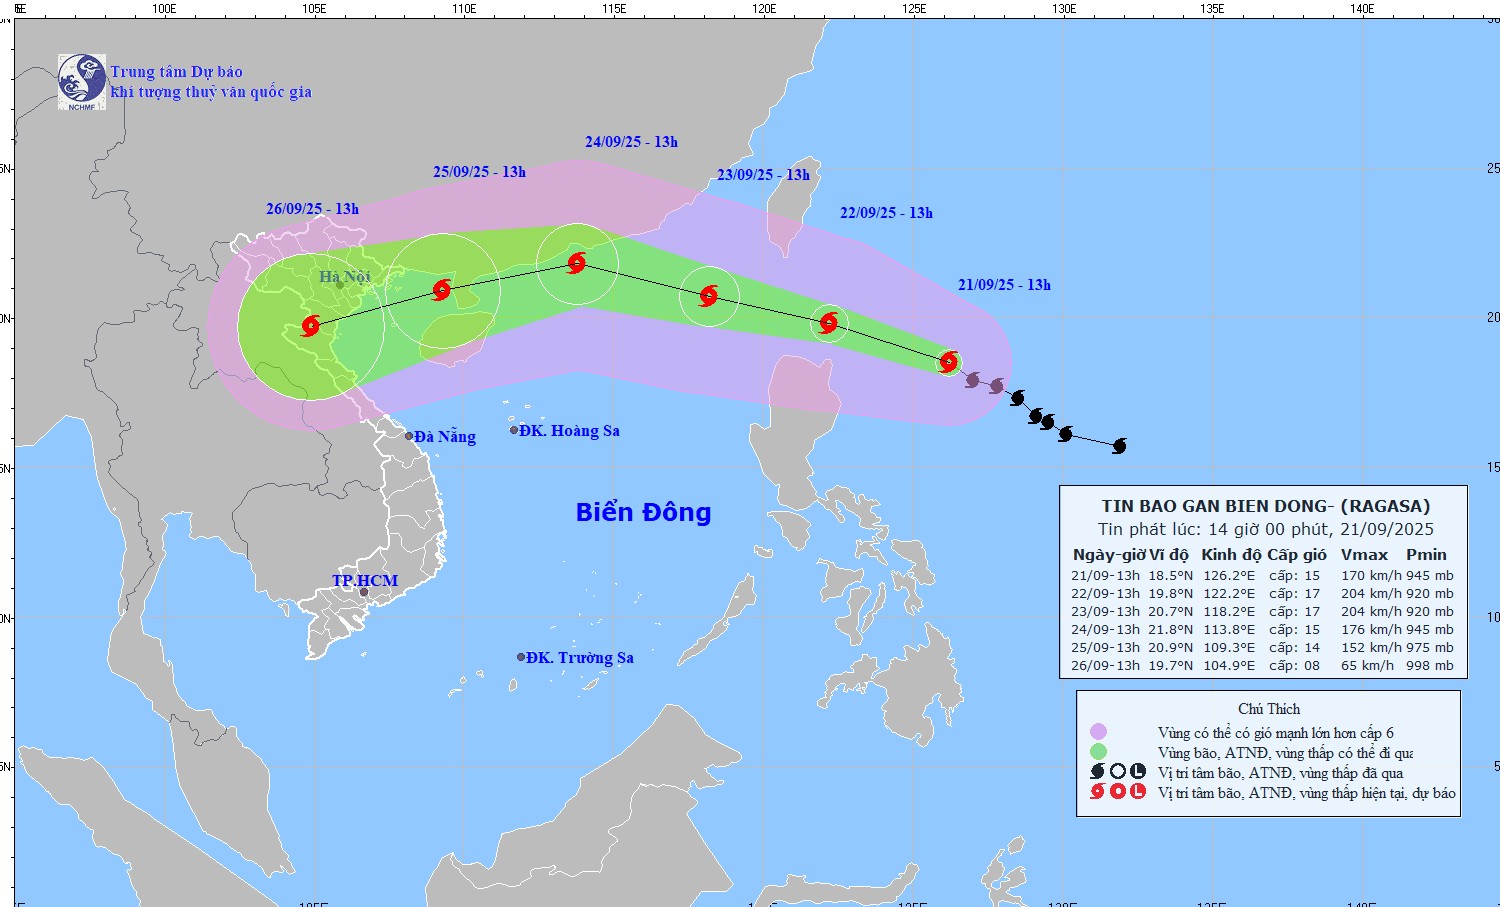Click the 22-09-13h row in the forecast table
The height and width of the screenshot is (907, 1500).
1262,593
